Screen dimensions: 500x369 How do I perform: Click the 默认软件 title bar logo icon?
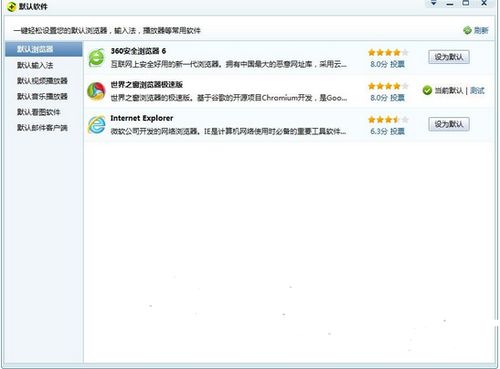[x=12, y=7]
